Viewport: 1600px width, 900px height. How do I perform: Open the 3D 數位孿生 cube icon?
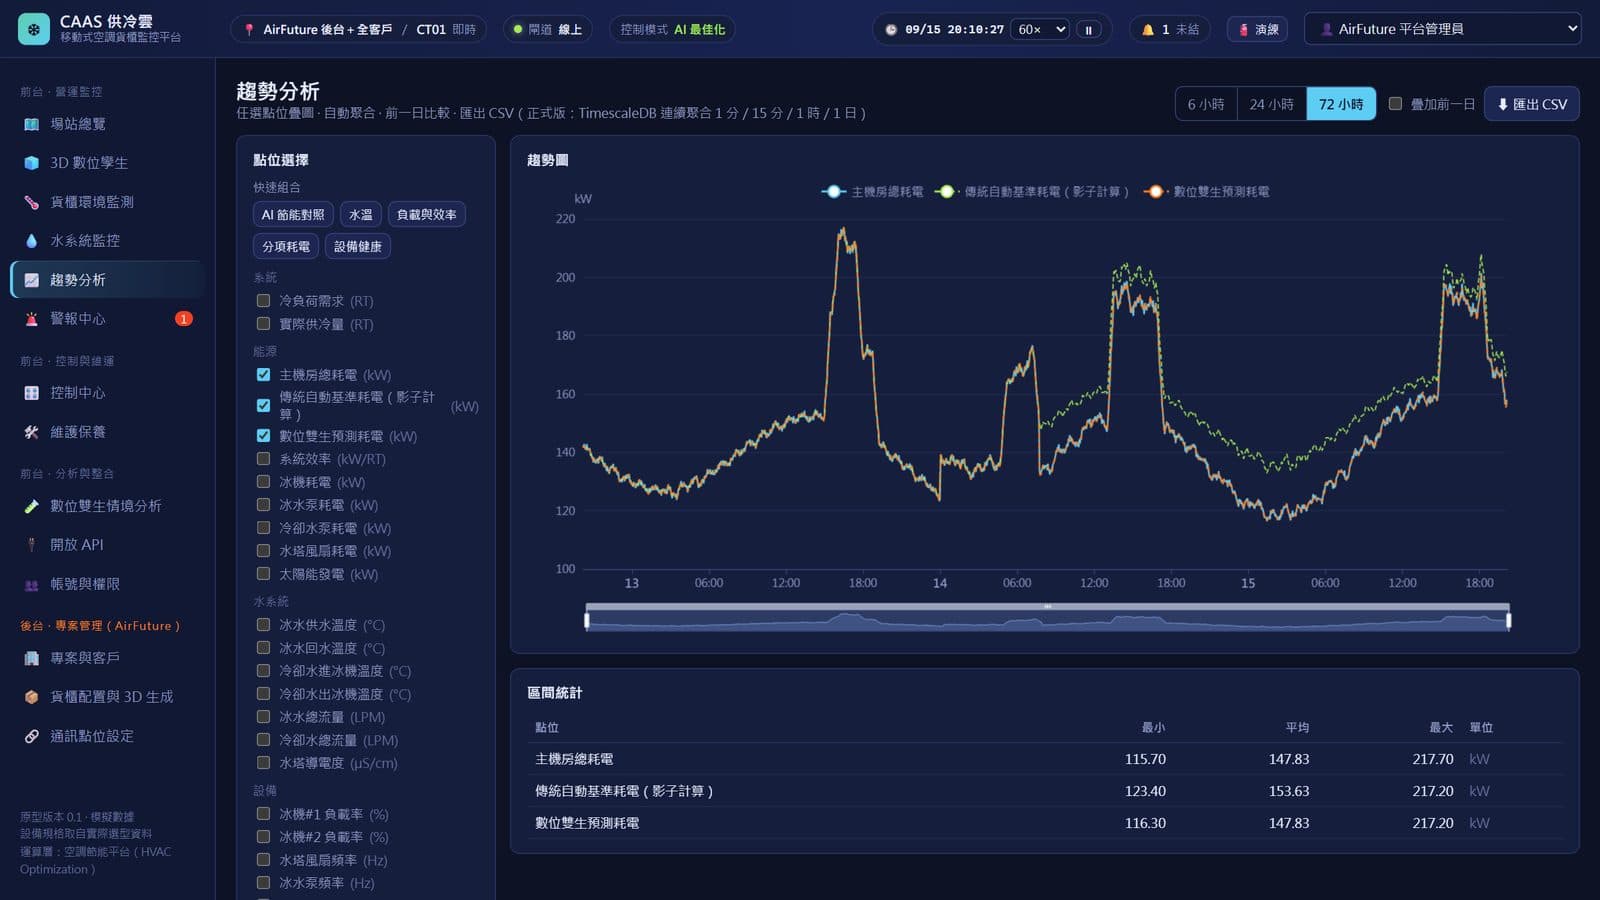(31, 163)
